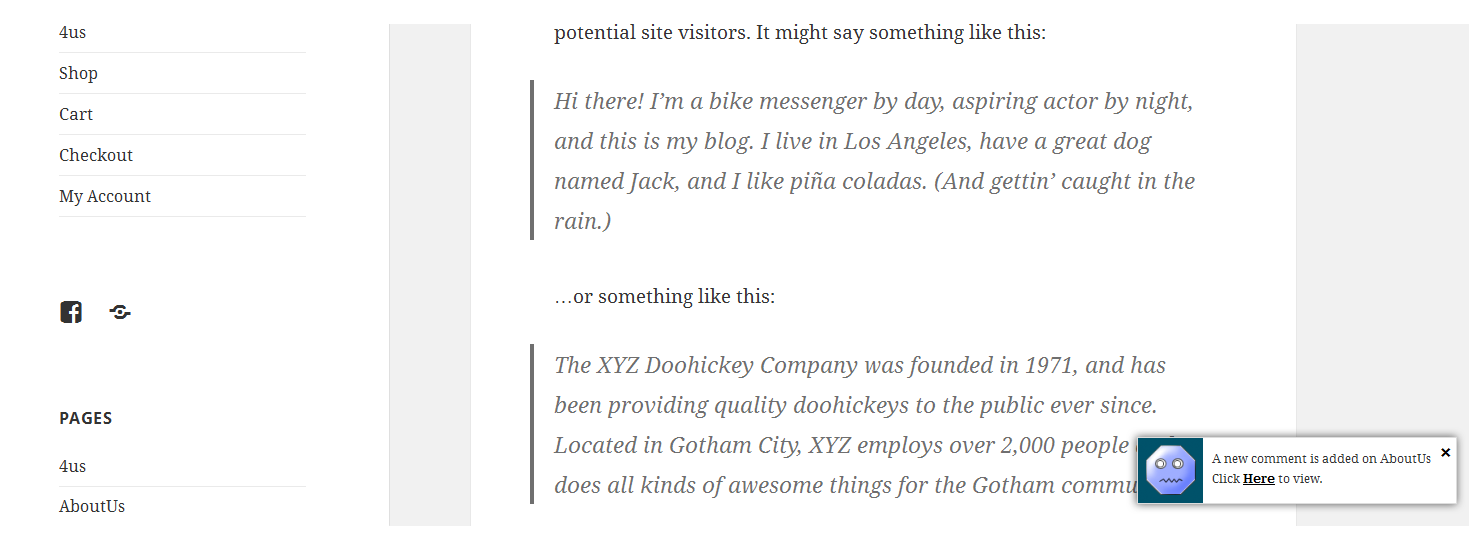The width and height of the screenshot is (1469, 540).
Task: Click the "A new comment is added" message
Action: (x=1321, y=458)
